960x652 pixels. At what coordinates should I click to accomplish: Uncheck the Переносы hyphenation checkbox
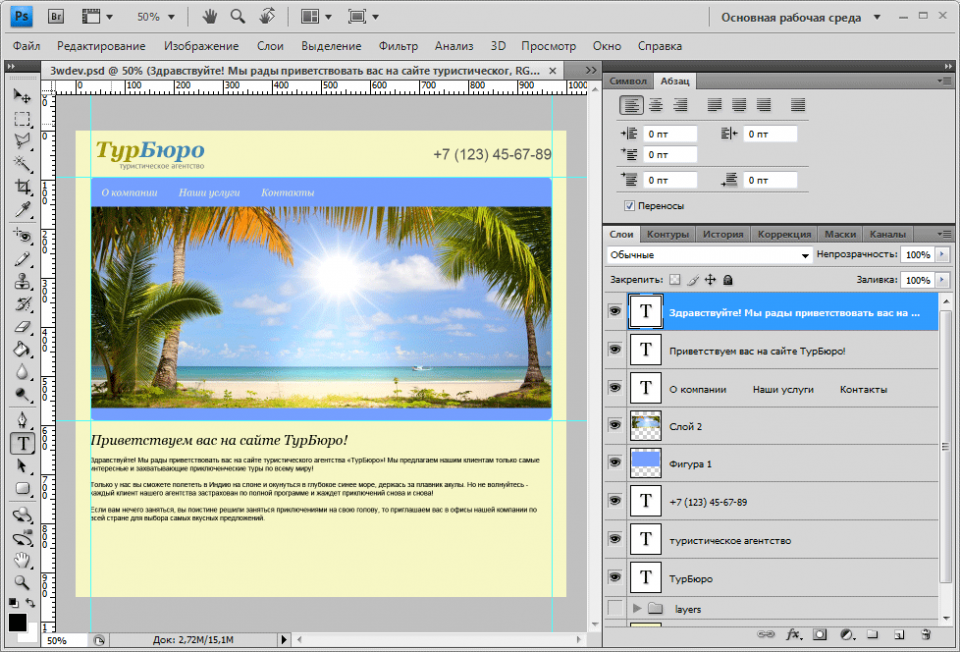(x=629, y=205)
